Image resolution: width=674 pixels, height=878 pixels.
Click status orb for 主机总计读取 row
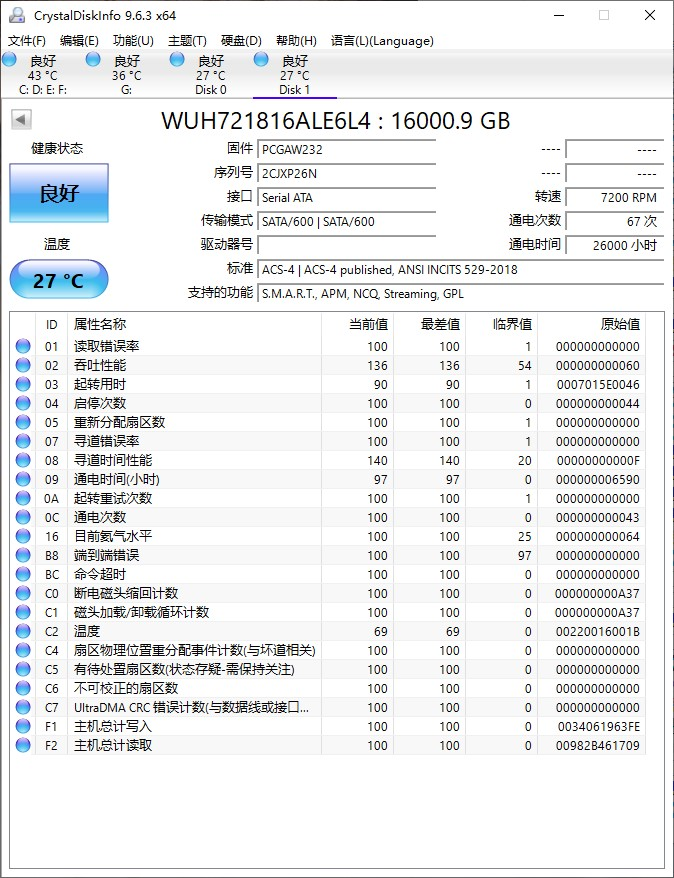tap(23, 745)
